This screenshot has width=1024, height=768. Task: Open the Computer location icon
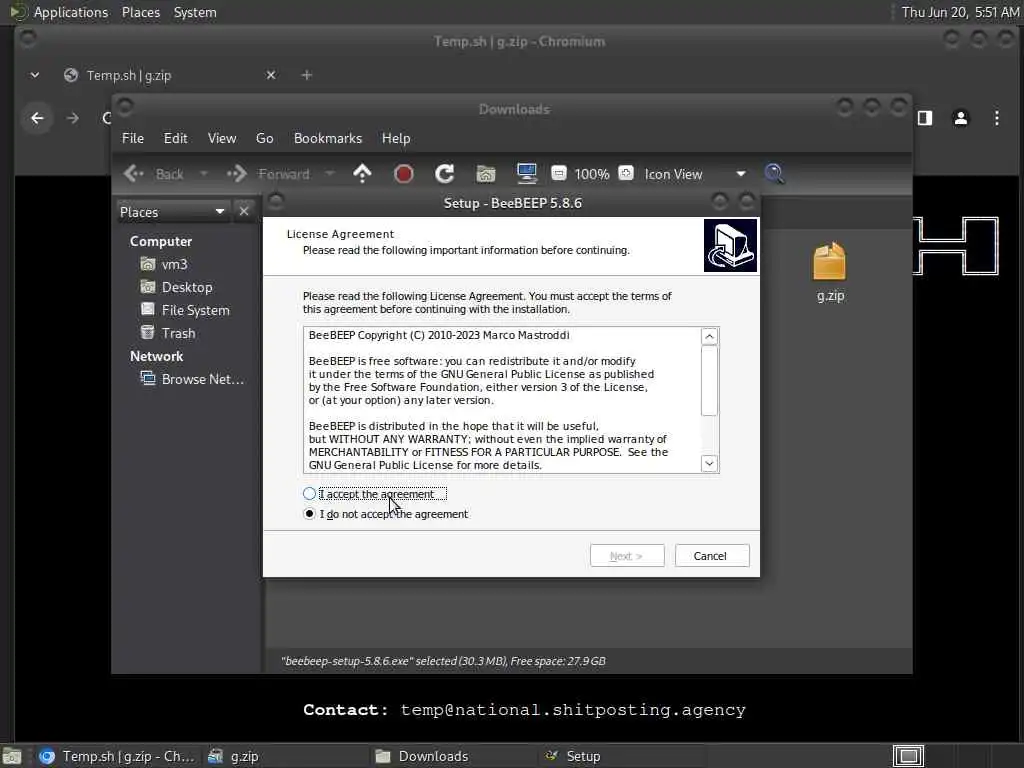point(526,174)
